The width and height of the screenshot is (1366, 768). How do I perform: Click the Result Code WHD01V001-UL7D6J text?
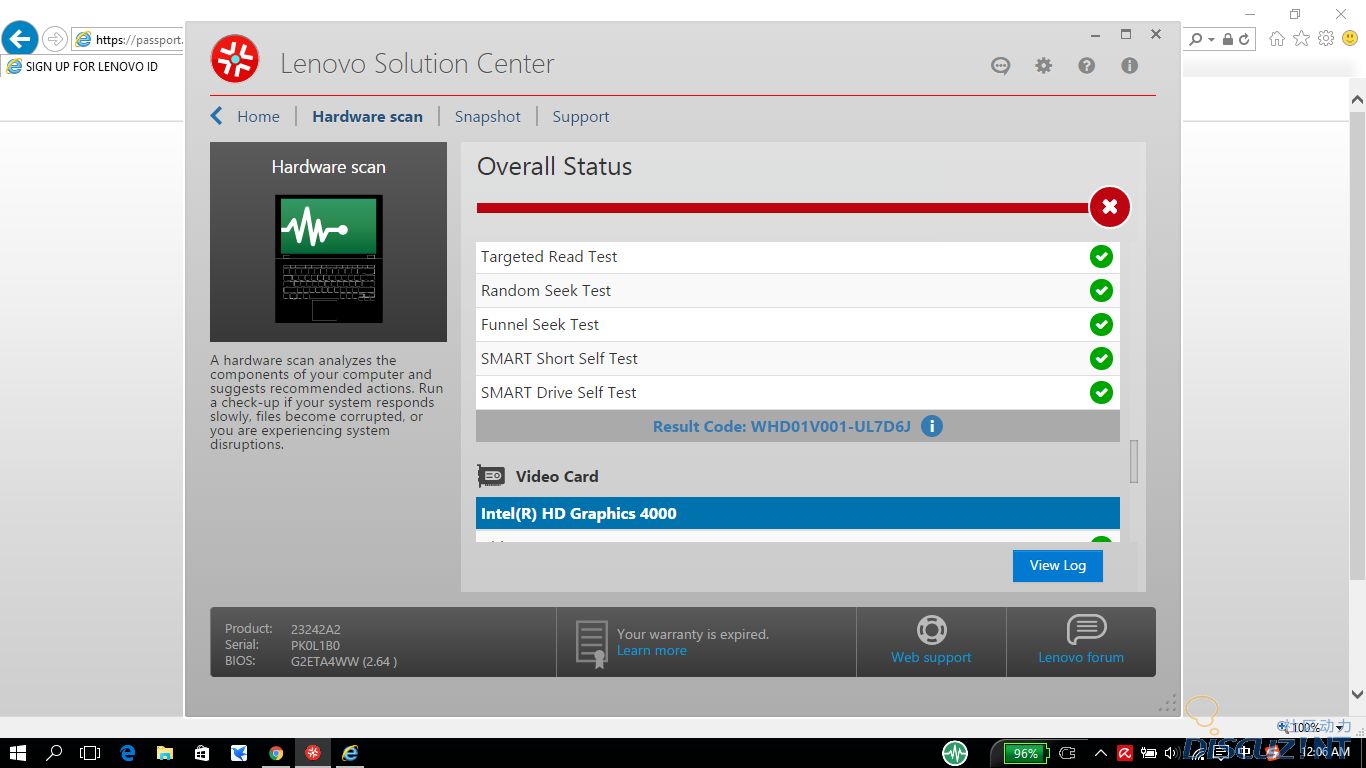pyautogui.click(x=781, y=426)
